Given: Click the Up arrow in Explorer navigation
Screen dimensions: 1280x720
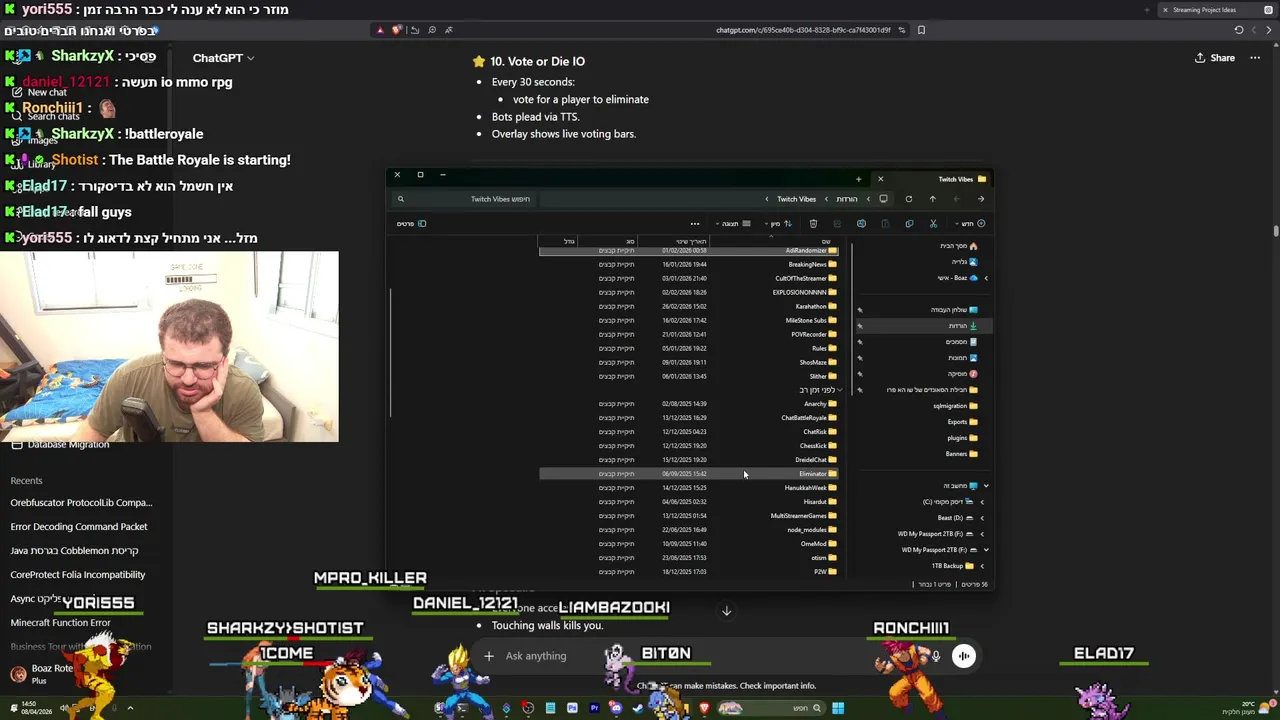Looking at the screenshot, I should click(932, 199).
